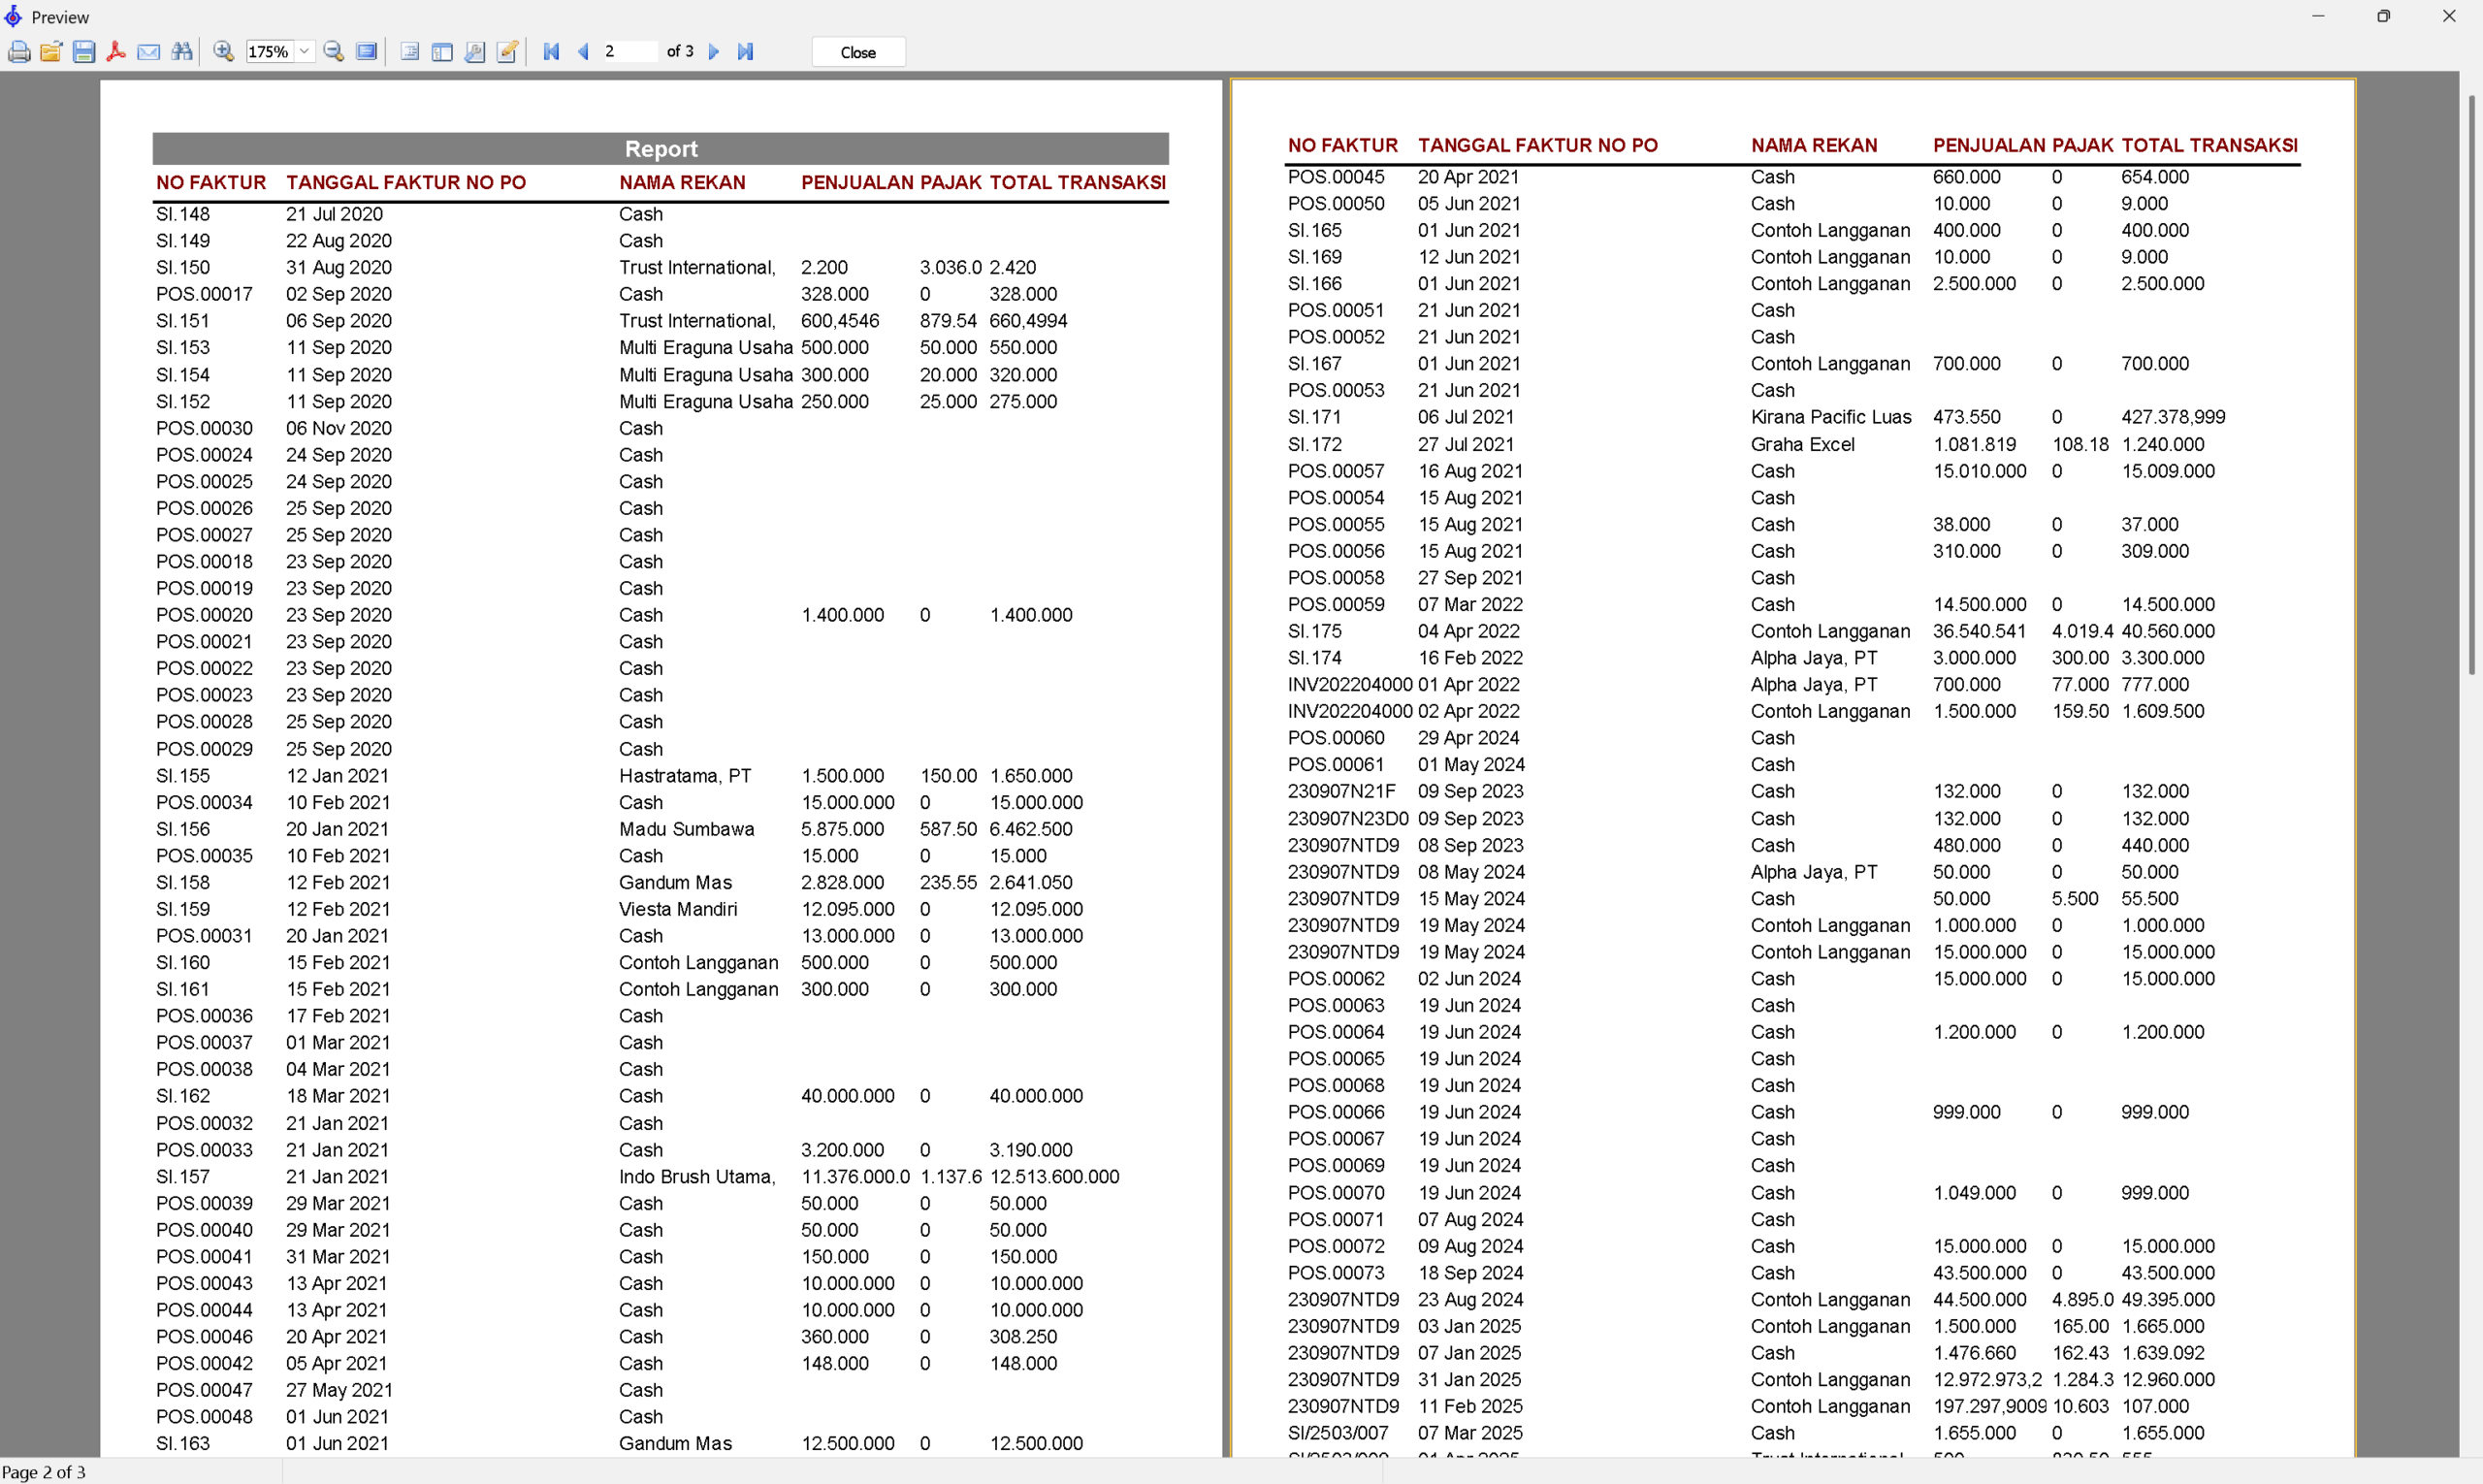Image resolution: width=2483 pixels, height=1484 pixels.
Task: Click the Preview application icon in title bar
Action: coord(13,17)
